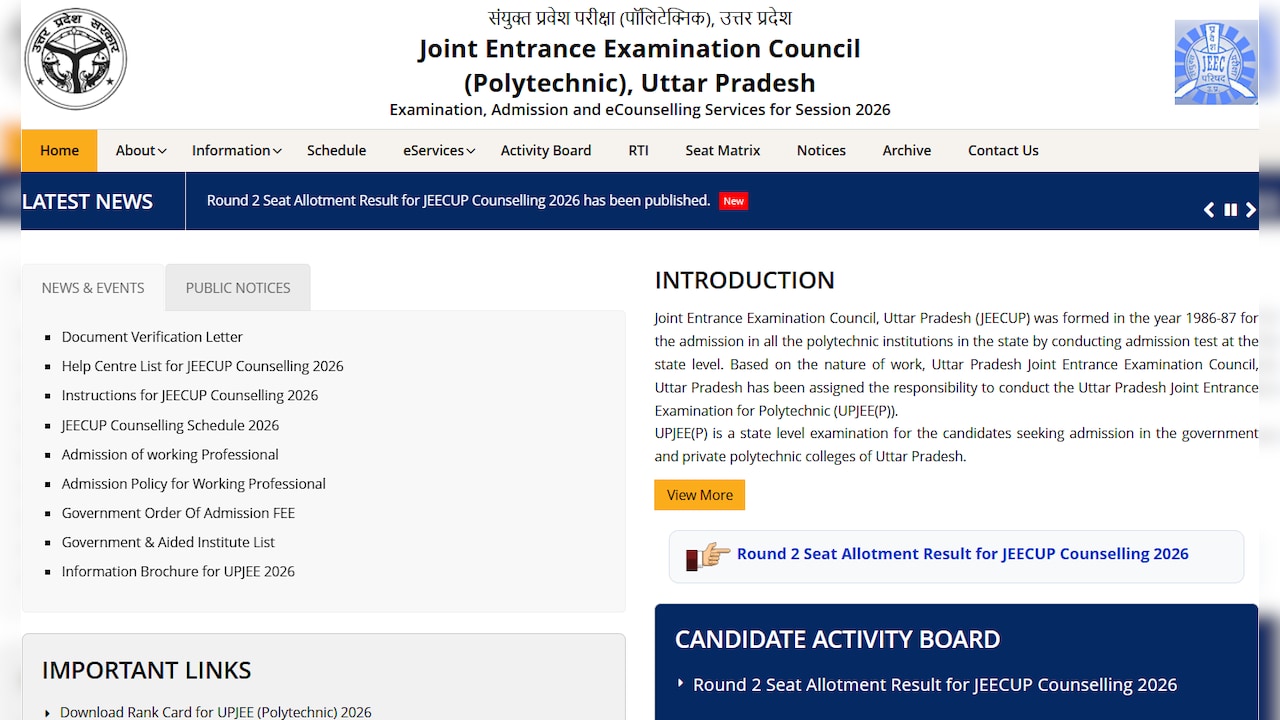Image resolution: width=1280 pixels, height=720 pixels.
Task: Open Download Rank Card for UPJEE 2026
Action: point(216,712)
